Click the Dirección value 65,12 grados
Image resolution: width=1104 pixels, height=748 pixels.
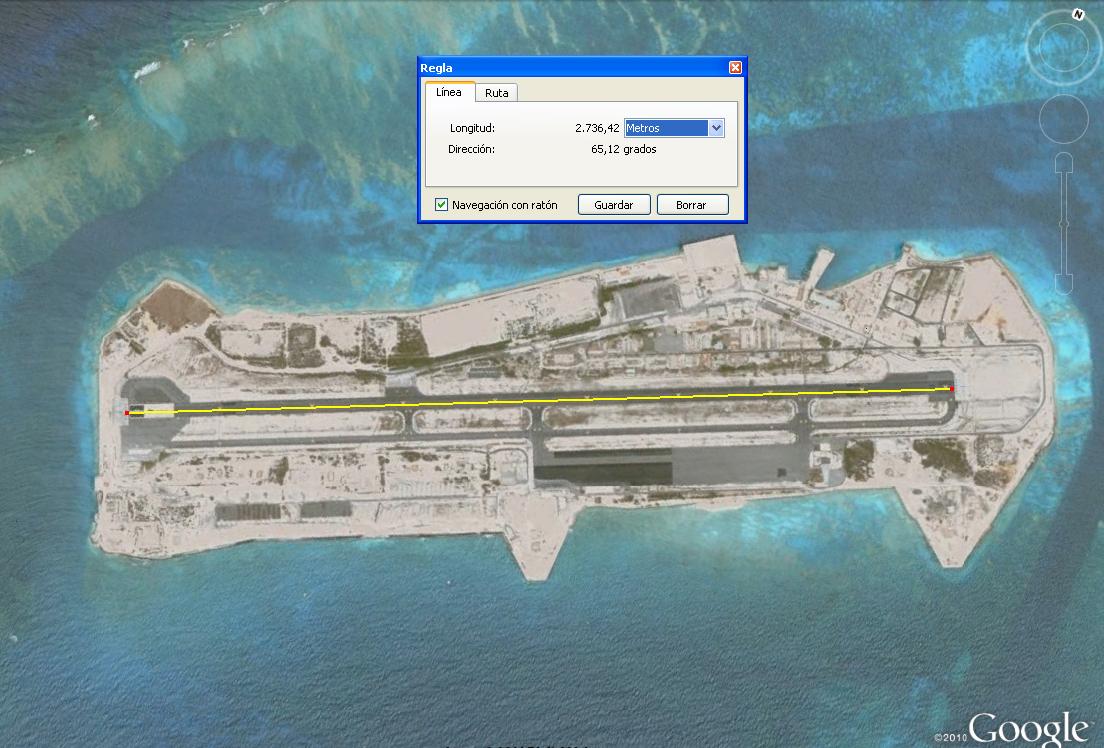(624, 149)
